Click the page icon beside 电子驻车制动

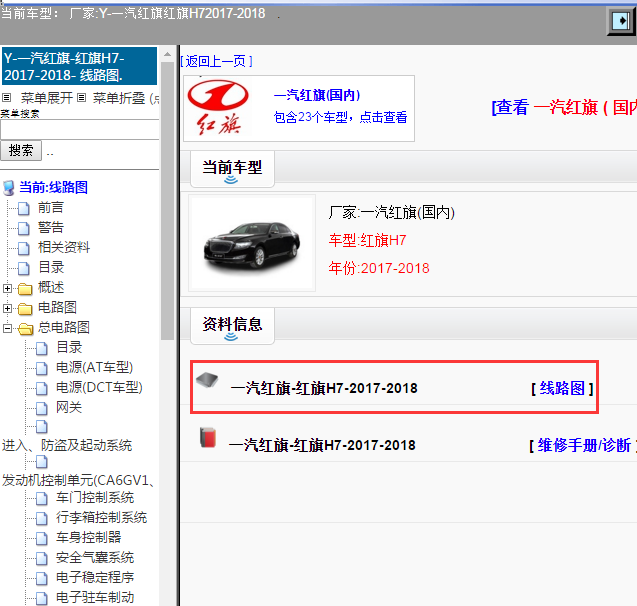(41, 598)
